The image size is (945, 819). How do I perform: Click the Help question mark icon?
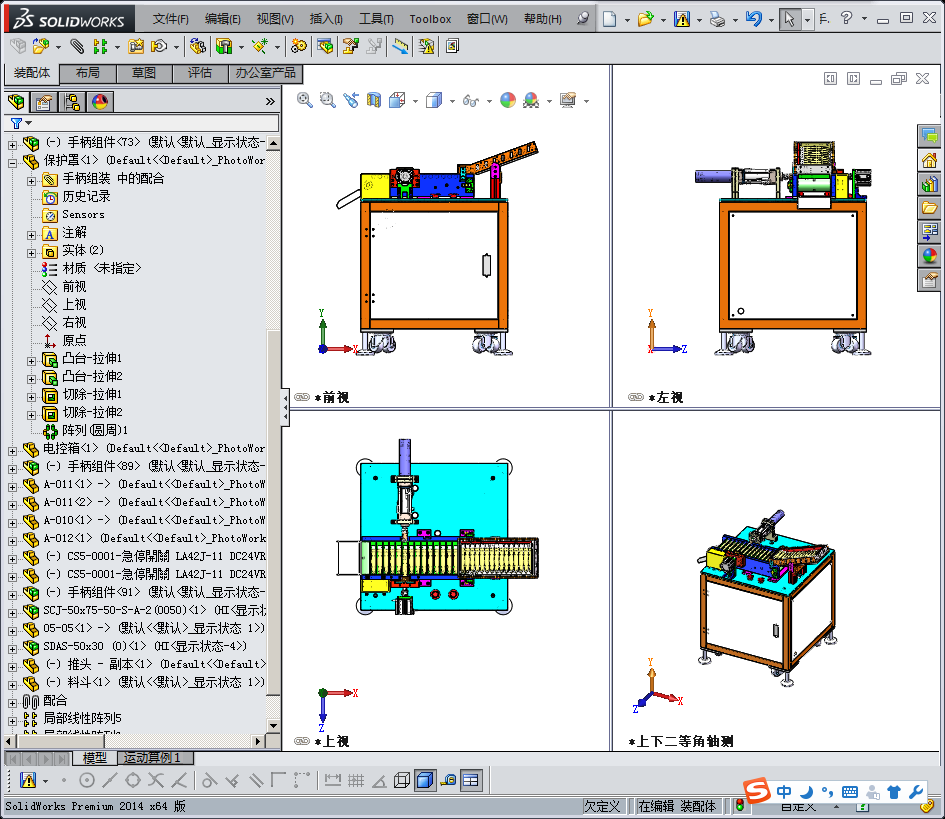pos(847,18)
